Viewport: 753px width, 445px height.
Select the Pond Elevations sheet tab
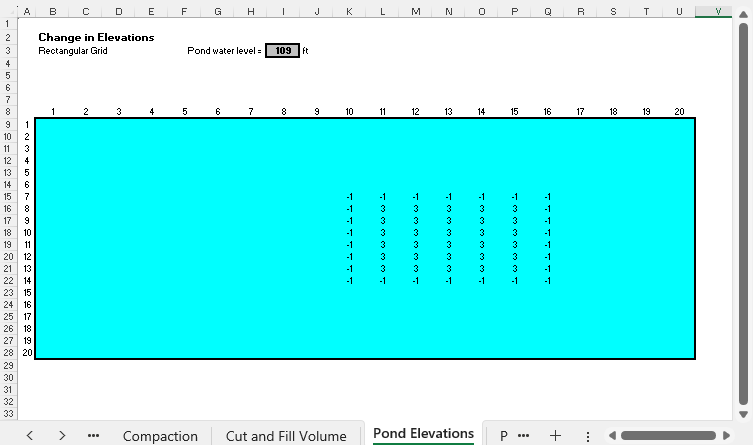click(423, 434)
